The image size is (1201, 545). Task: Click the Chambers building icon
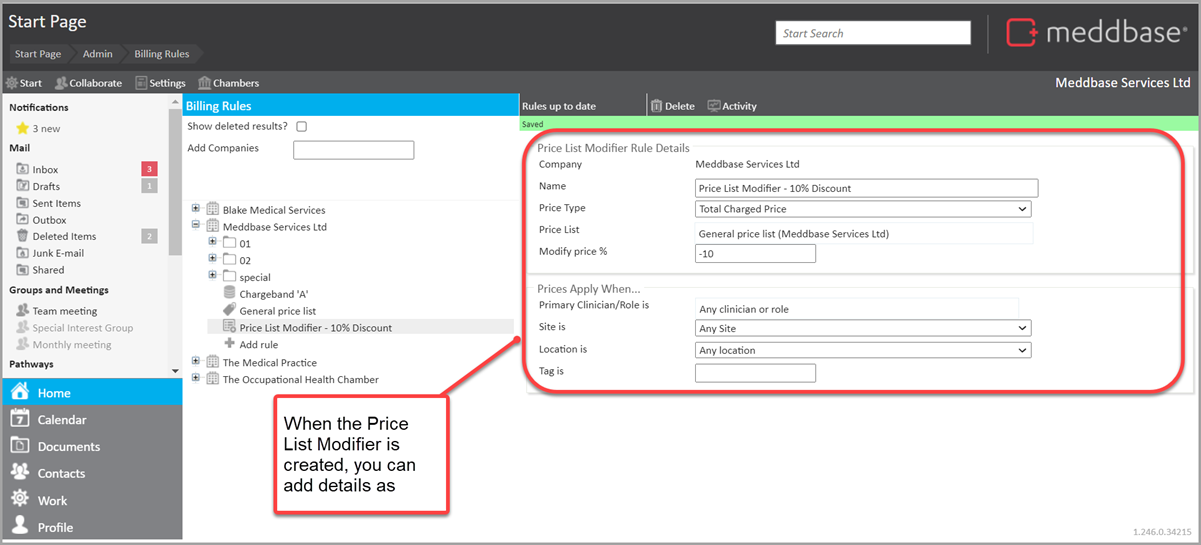[x=205, y=83]
